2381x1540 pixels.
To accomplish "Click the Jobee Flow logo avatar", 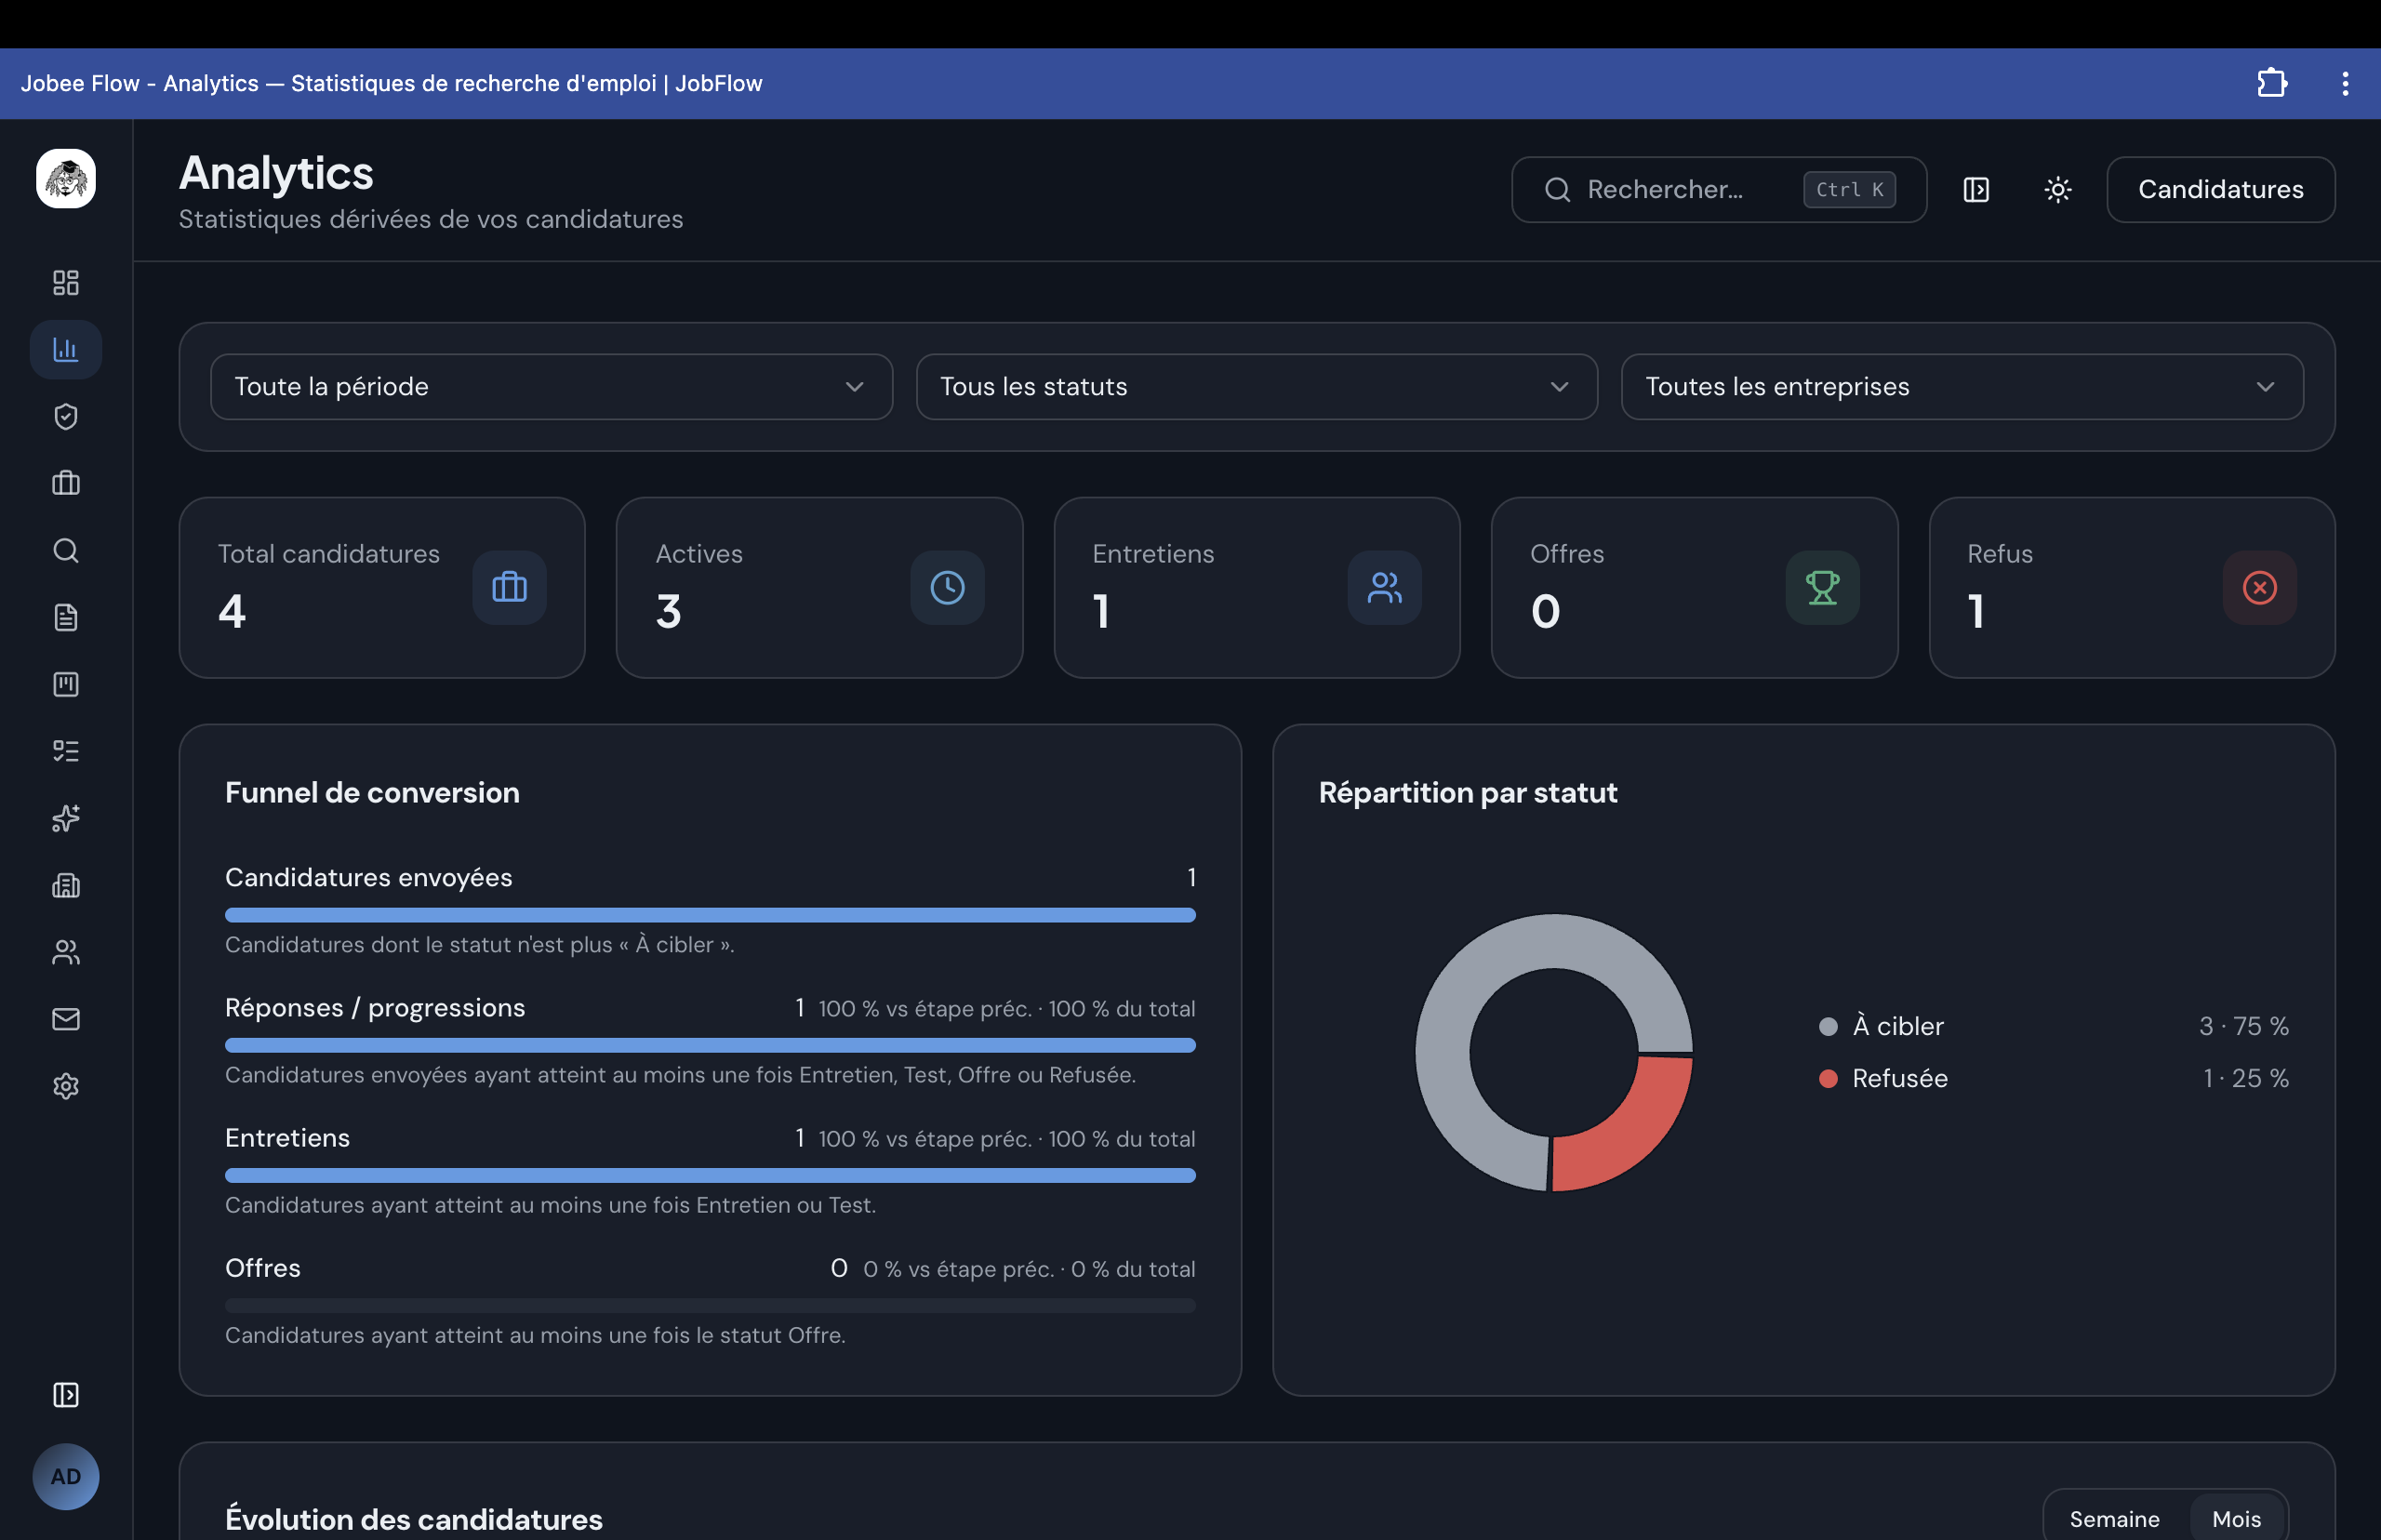I will (x=66, y=179).
